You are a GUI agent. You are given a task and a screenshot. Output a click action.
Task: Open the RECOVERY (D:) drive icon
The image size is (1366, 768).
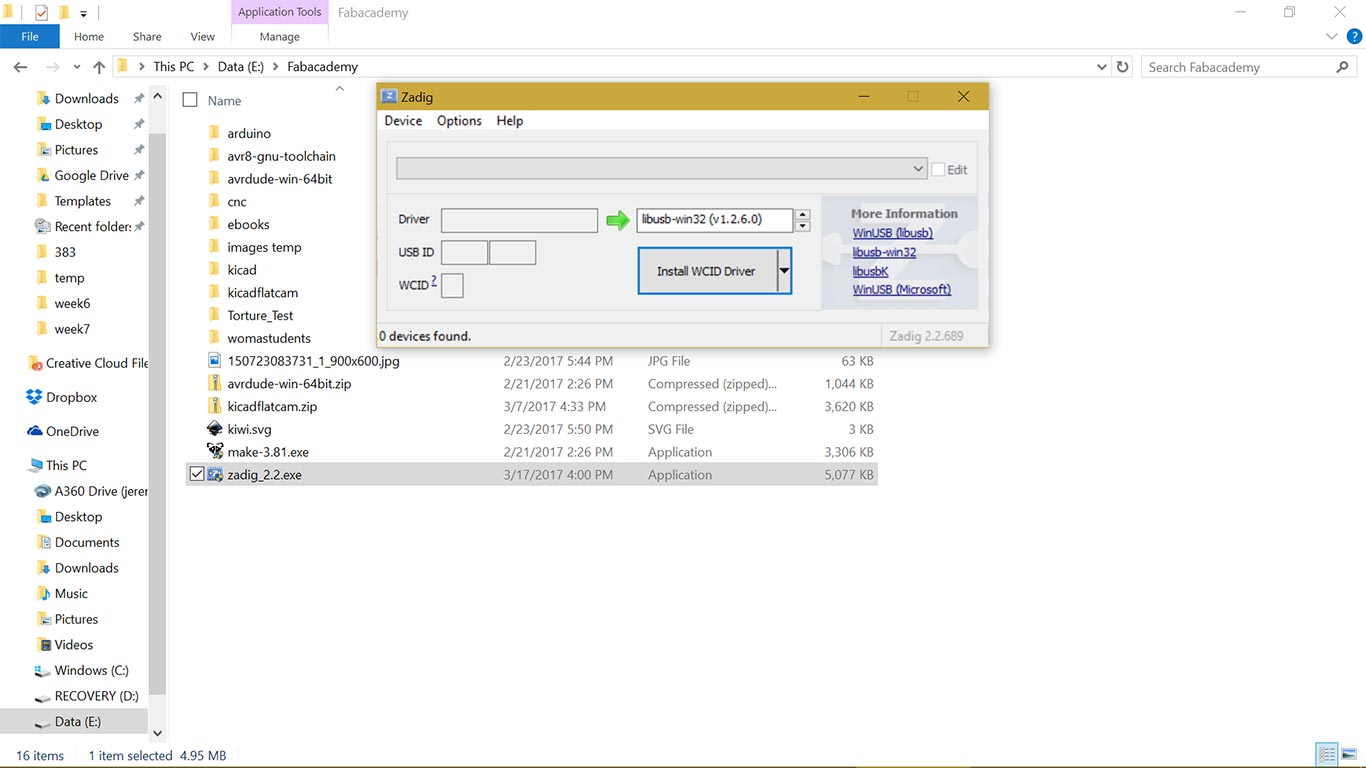(42, 697)
